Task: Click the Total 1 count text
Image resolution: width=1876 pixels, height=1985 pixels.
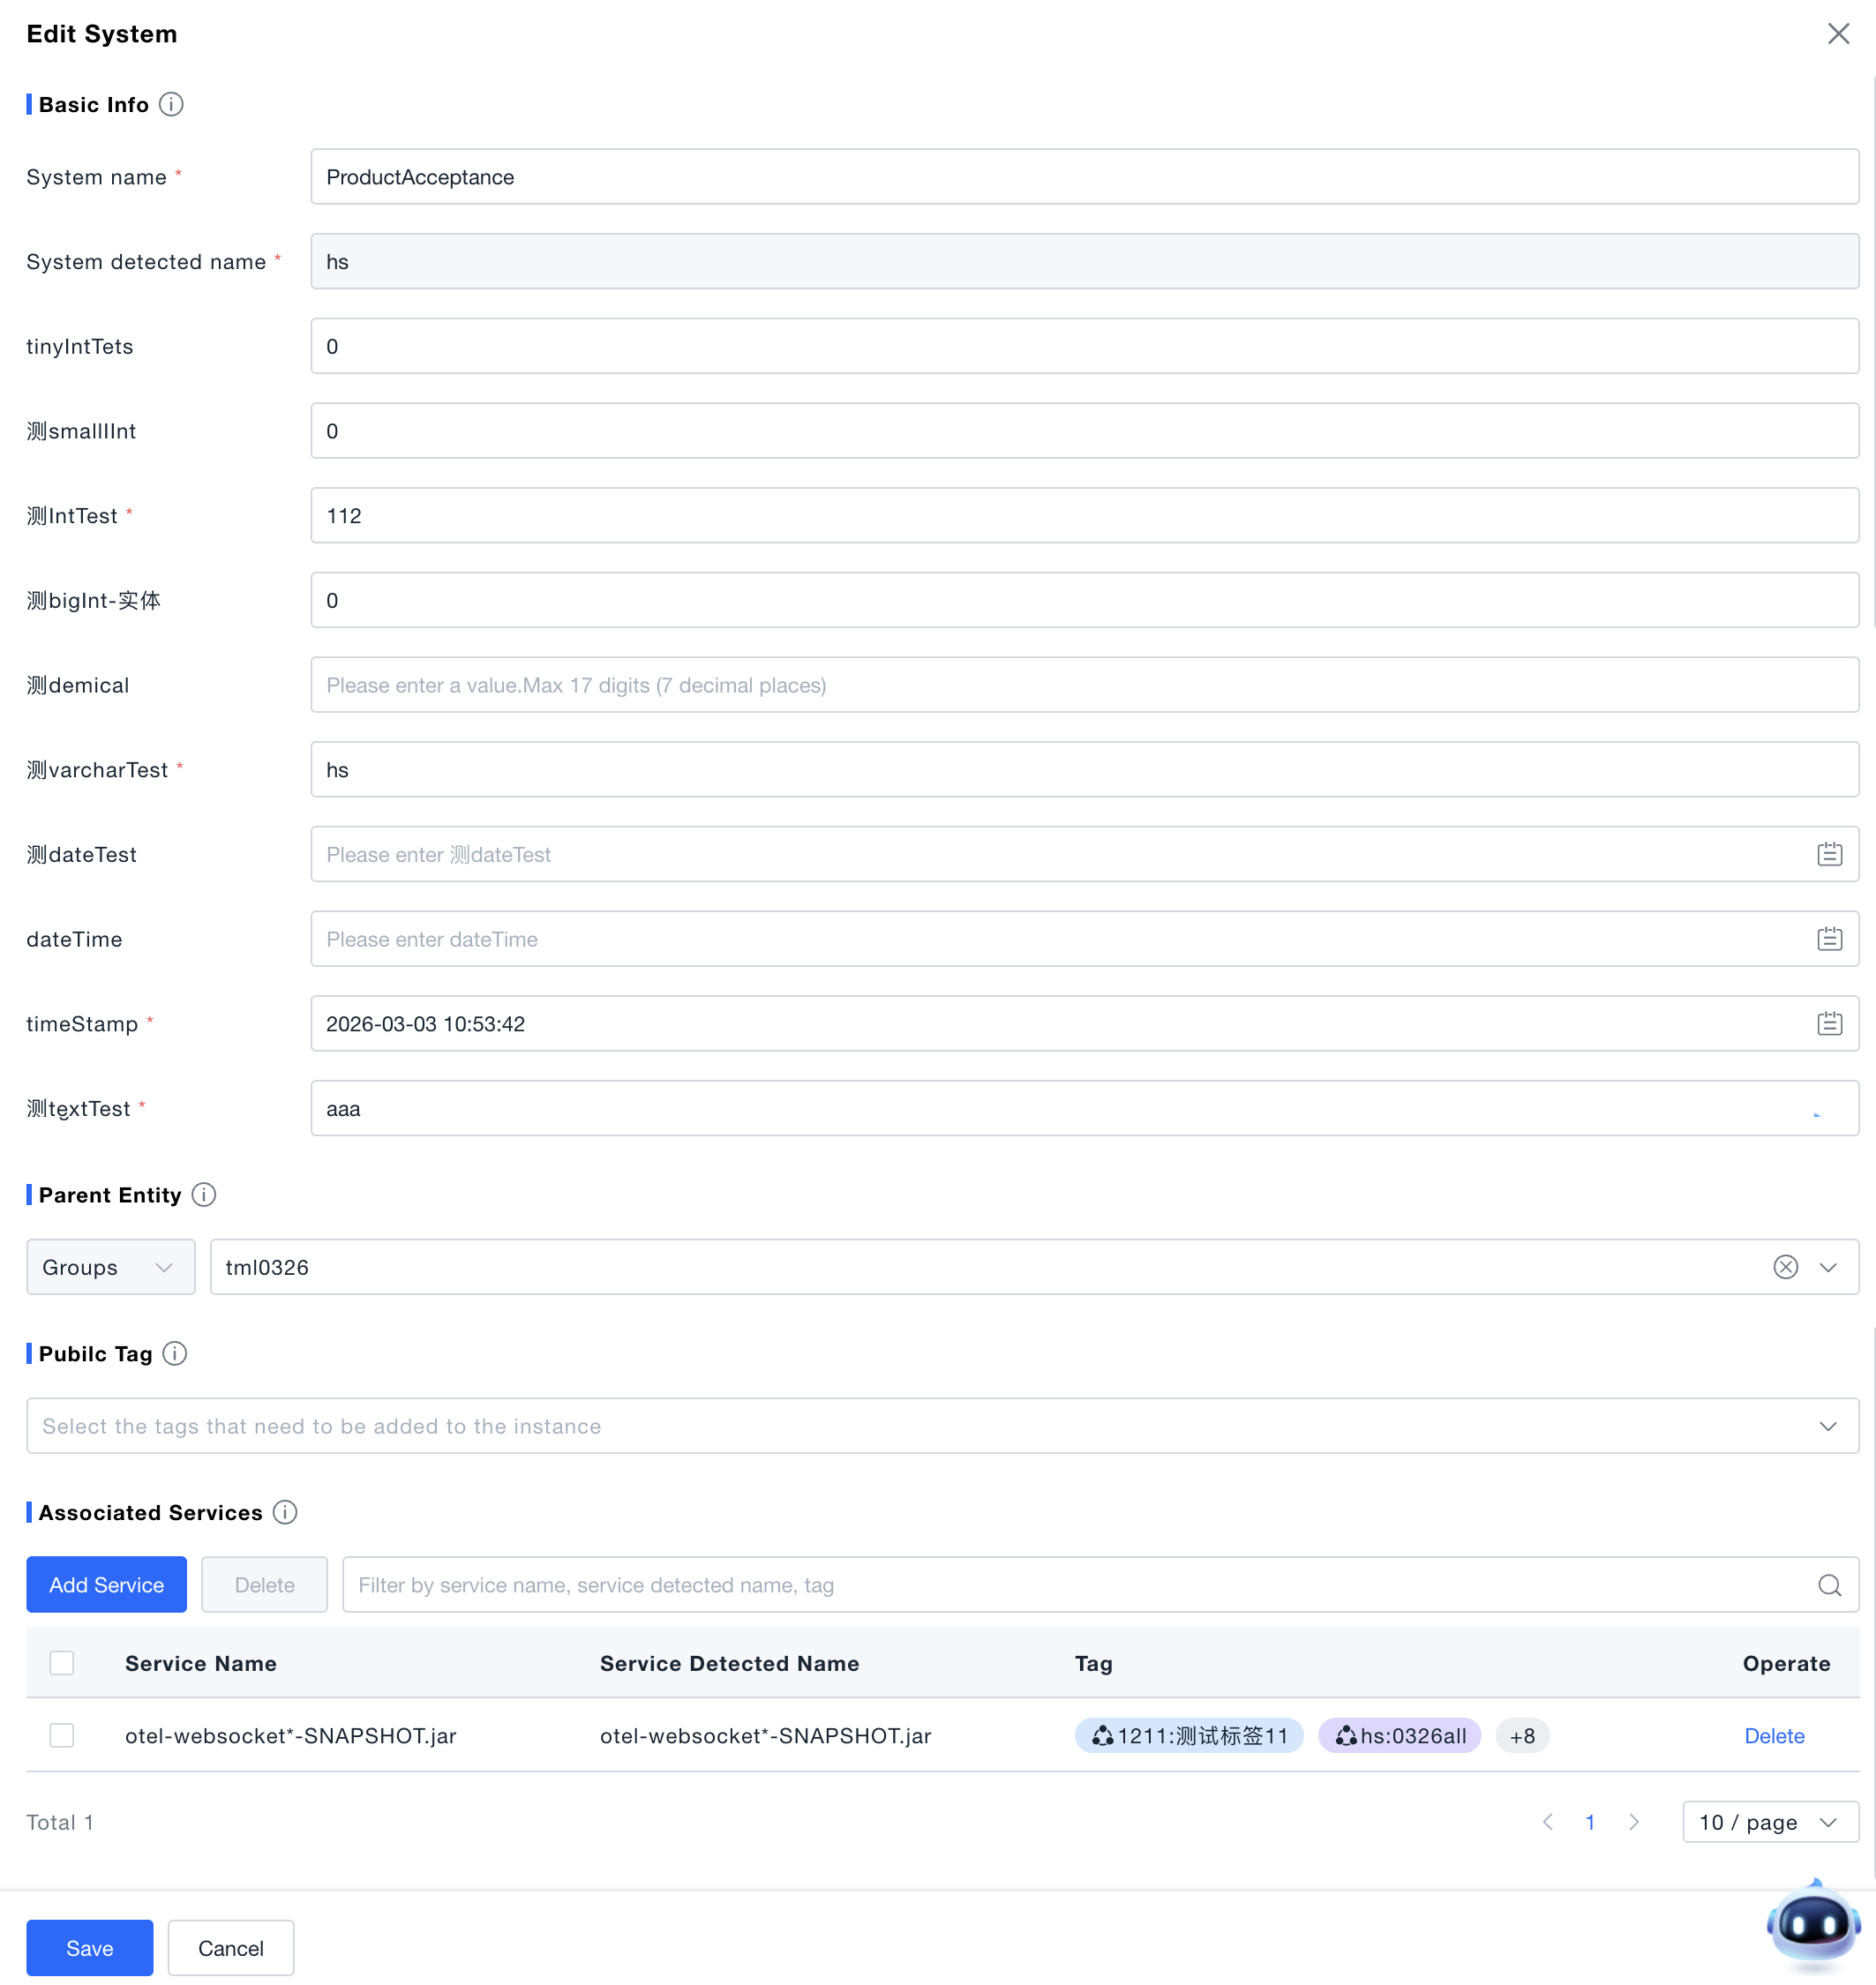Action: [60, 1822]
